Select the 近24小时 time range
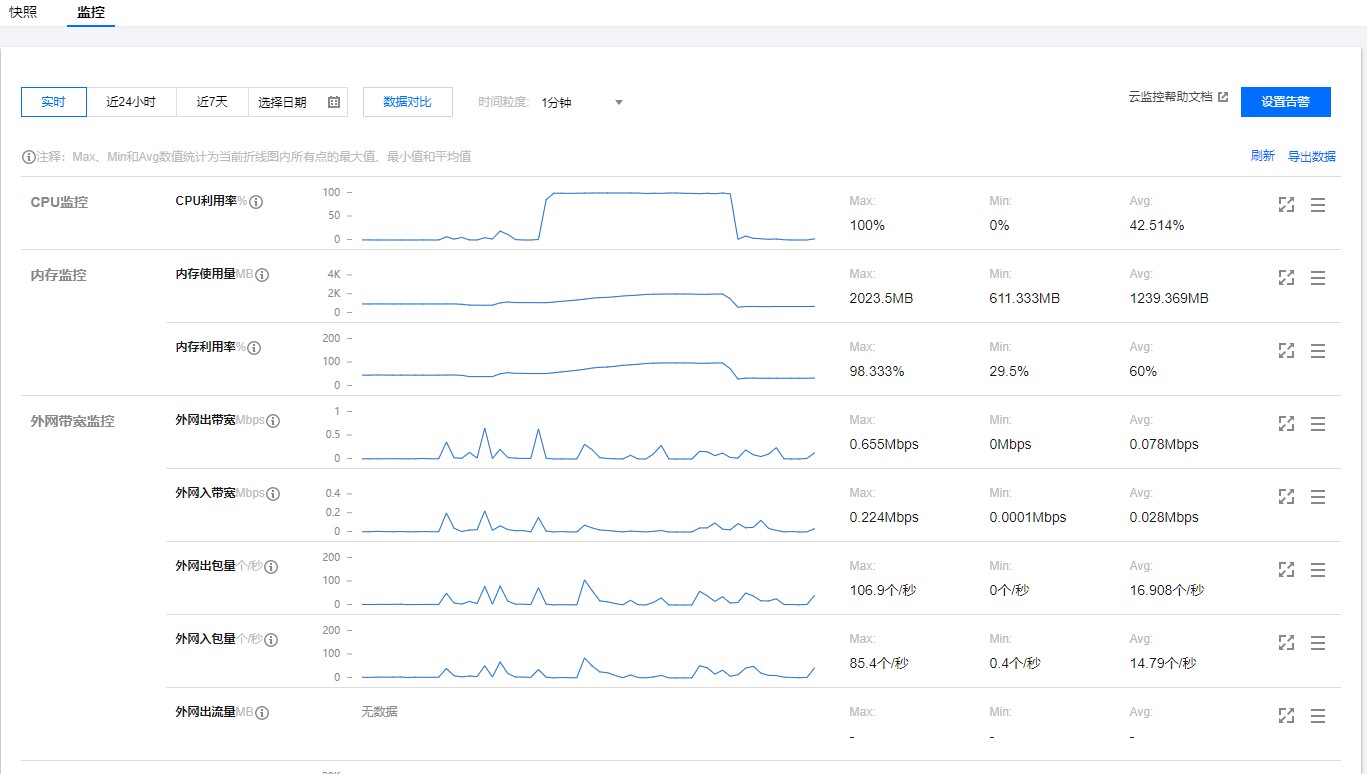 [131, 102]
